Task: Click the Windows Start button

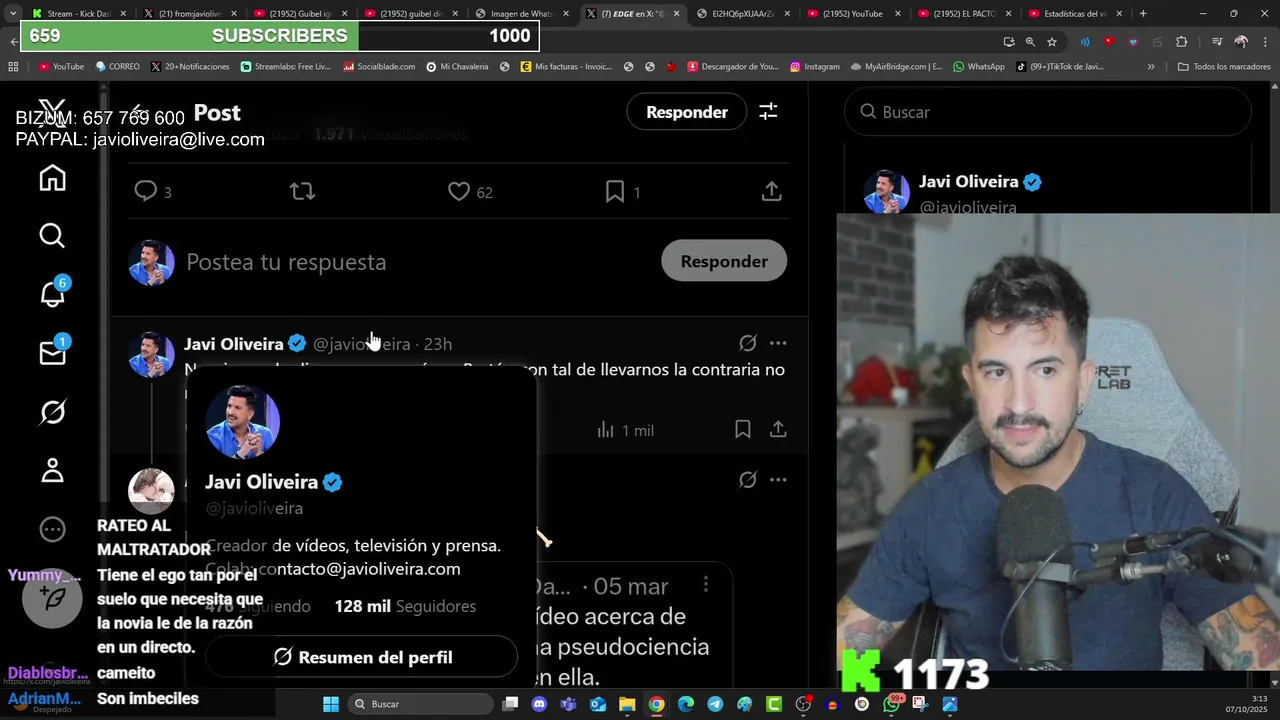Action: tap(330, 704)
